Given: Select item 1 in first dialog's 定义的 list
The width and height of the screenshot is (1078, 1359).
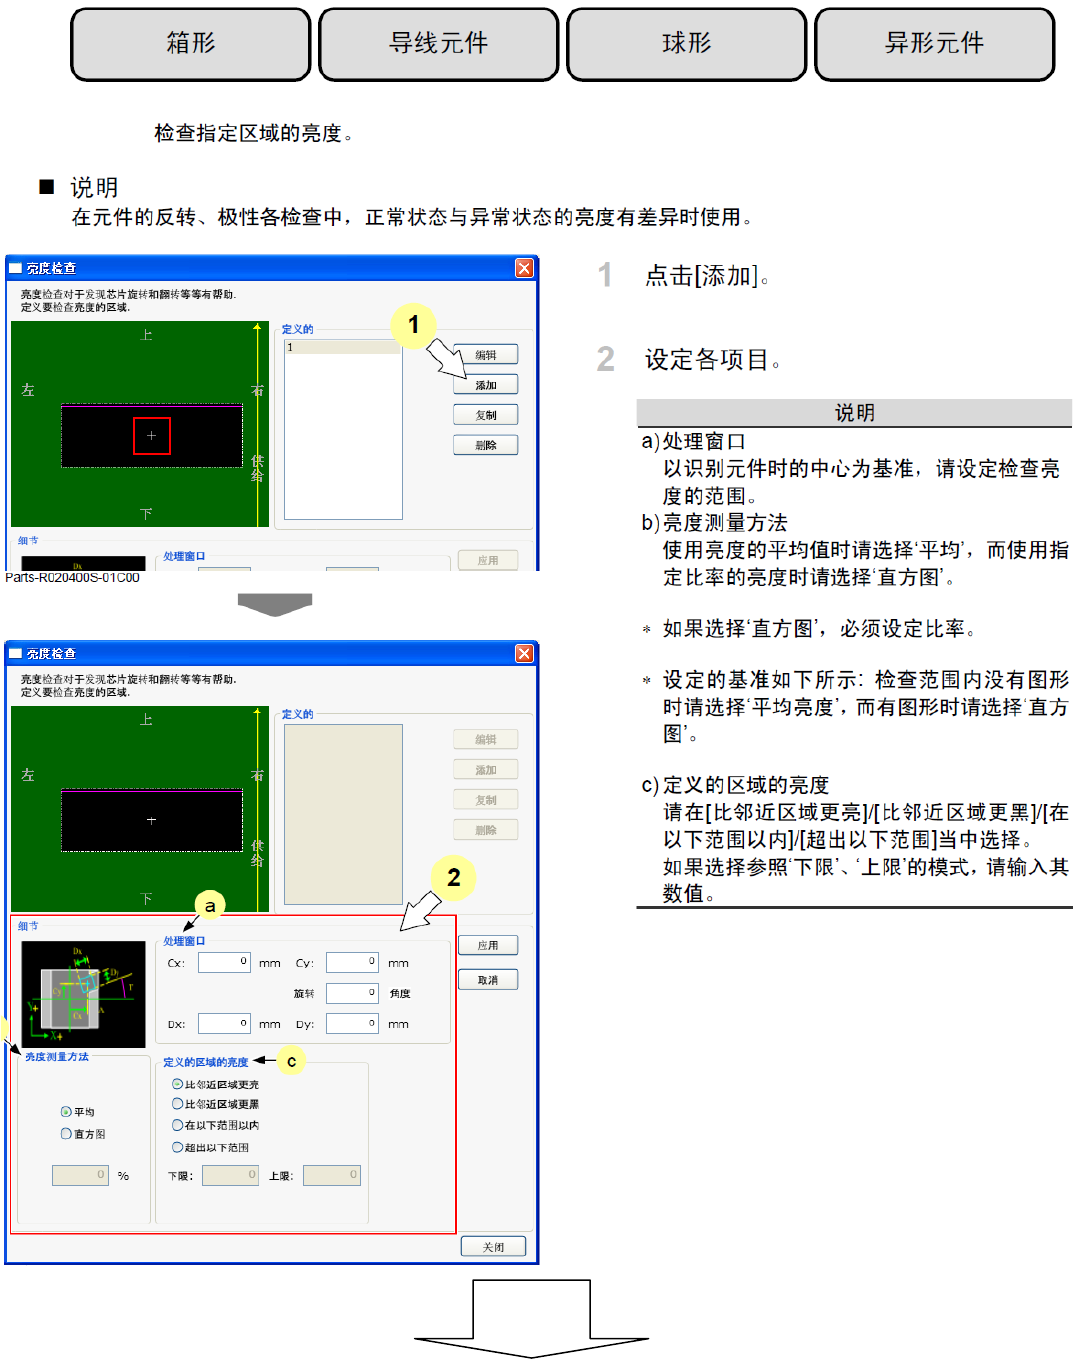Looking at the screenshot, I should (343, 347).
